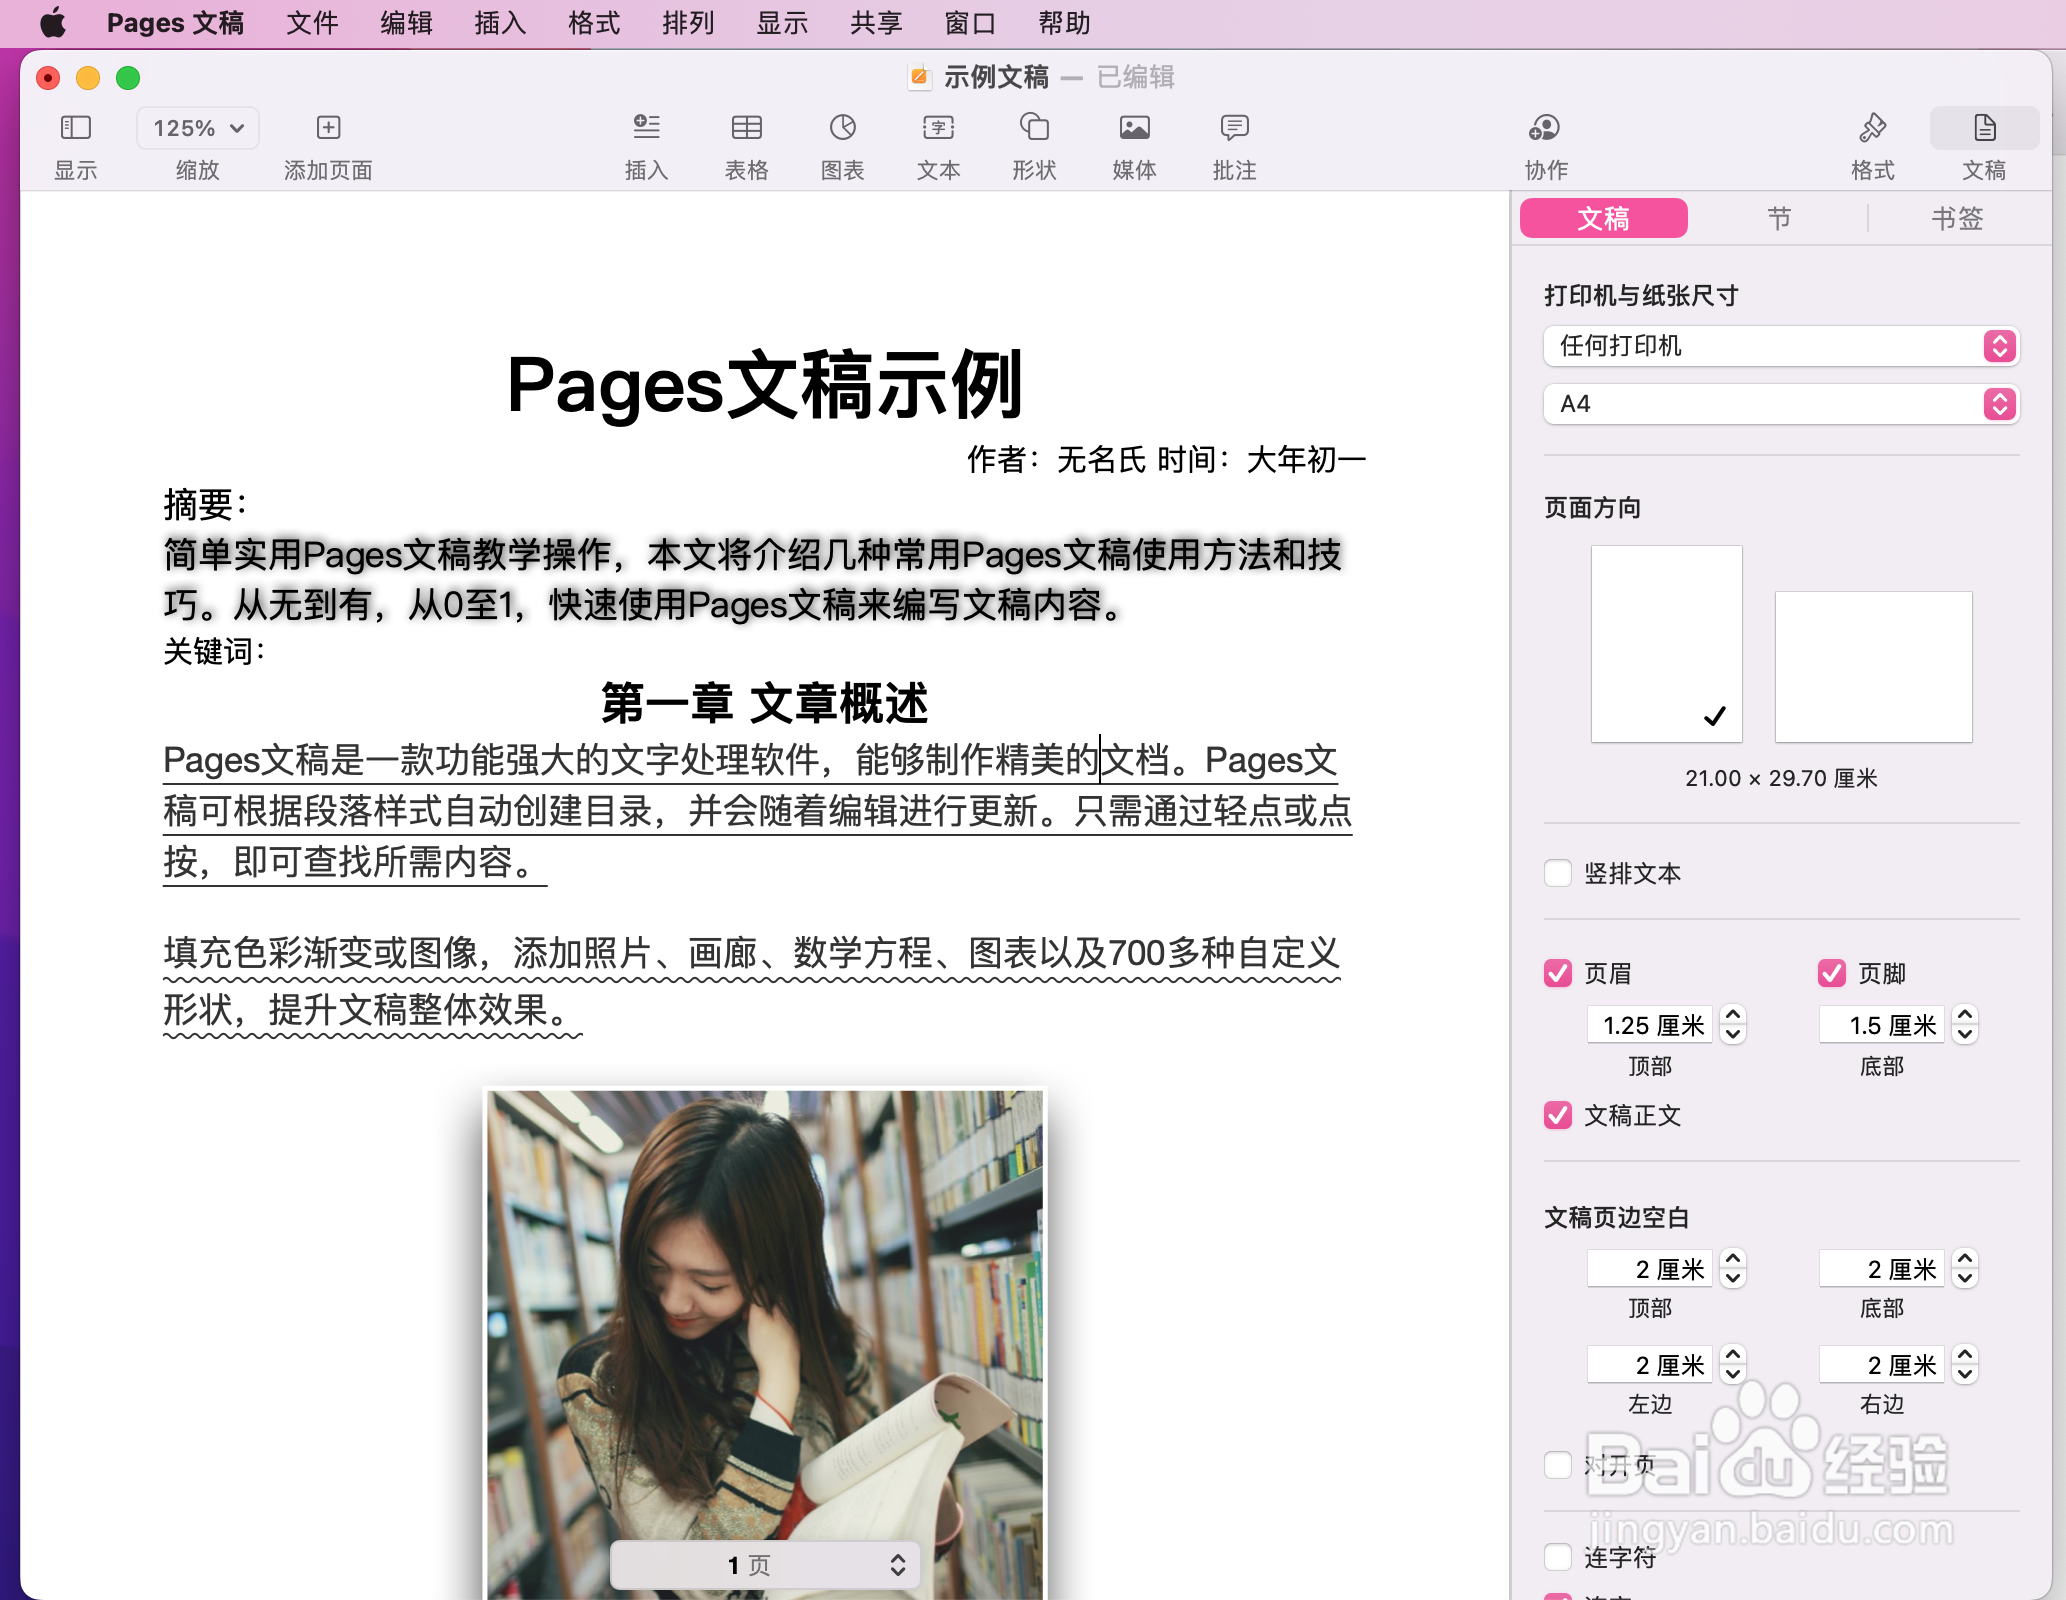Click the Collaborate (协作) toolbar icon
Viewport: 2066px width, 1600px height.
pyautogui.click(x=1545, y=127)
